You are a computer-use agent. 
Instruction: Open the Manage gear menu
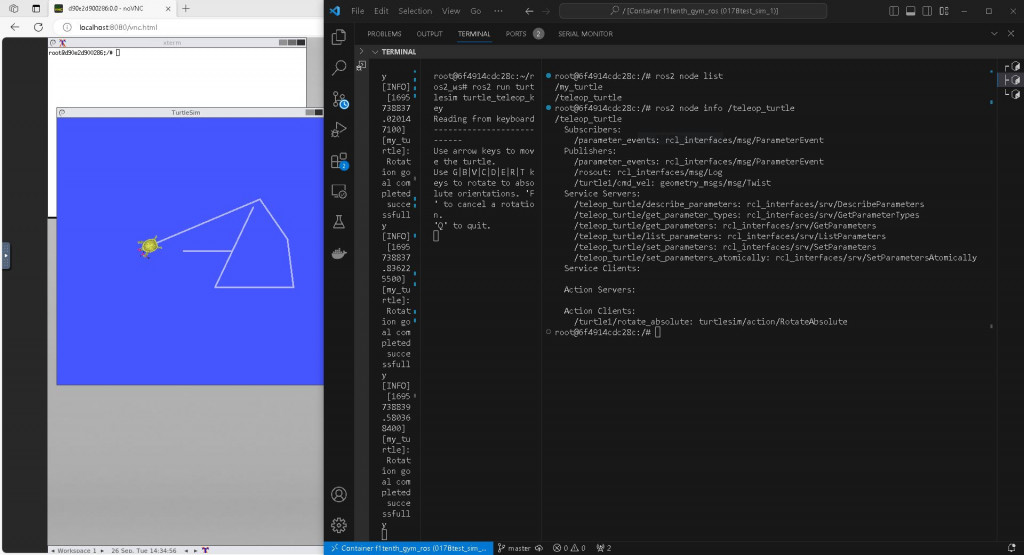click(339, 525)
